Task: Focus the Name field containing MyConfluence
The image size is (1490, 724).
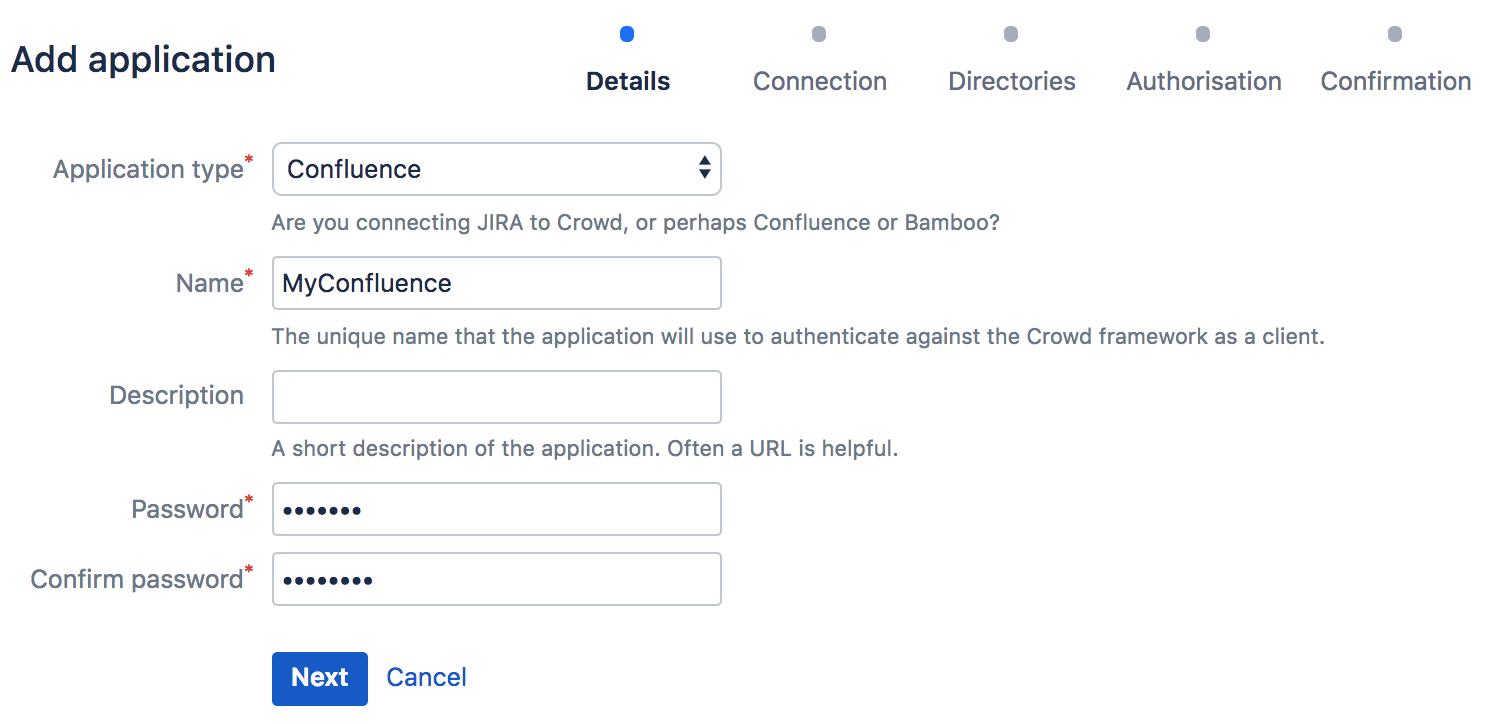Action: point(496,283)
